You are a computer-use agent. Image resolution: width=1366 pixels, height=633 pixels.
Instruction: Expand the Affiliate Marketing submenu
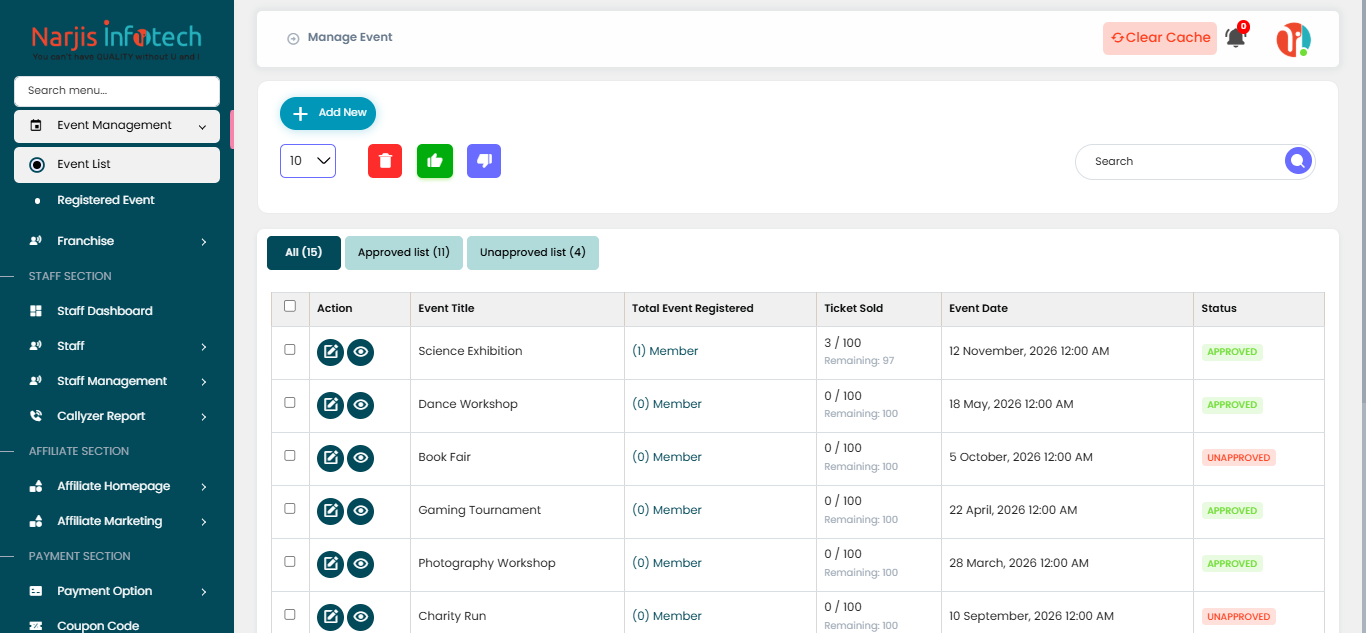click(x=117, y=521)
